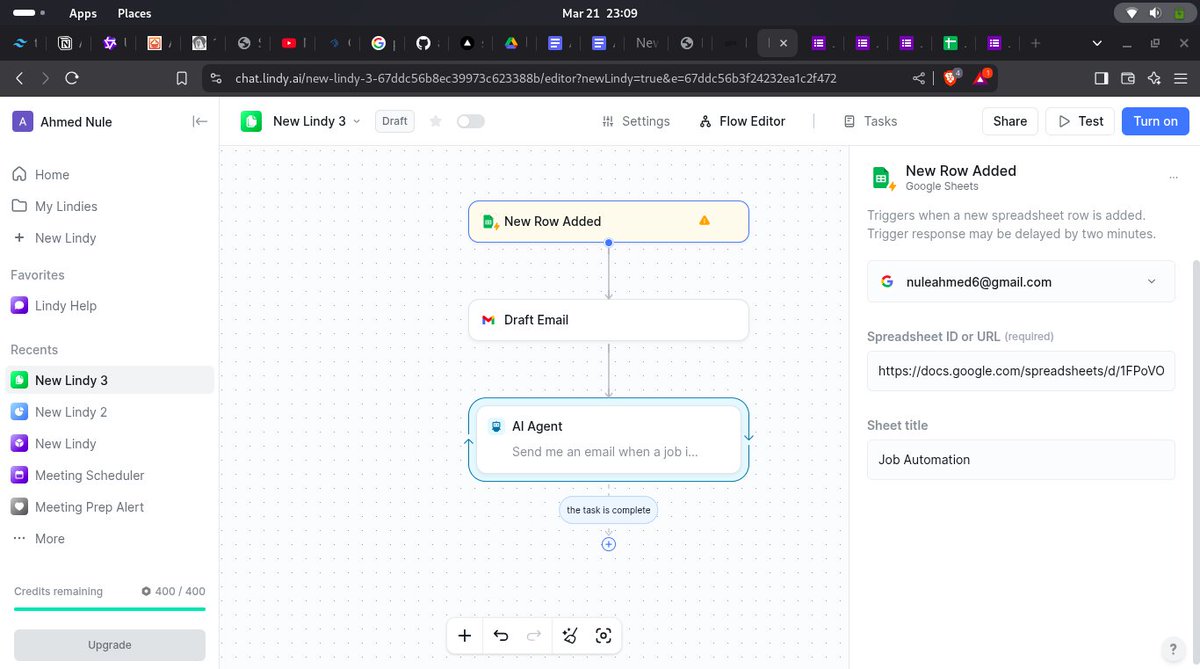Viewport: 1200px width, 669px height.
Task: Click the add node plus in bottom toolbar
Action: (465, 636)
